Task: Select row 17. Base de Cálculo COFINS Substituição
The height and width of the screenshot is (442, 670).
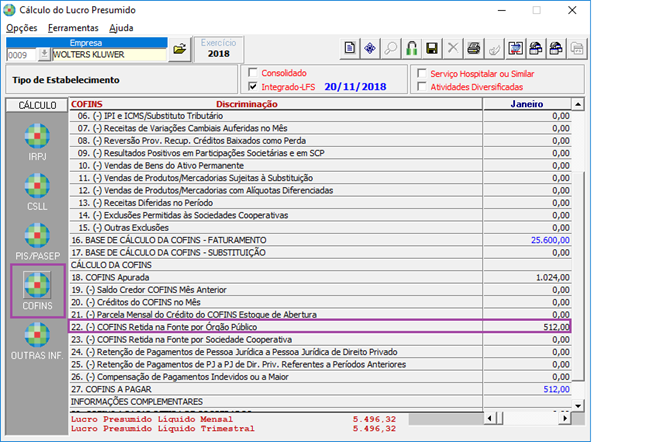Action: pos(320,252)
